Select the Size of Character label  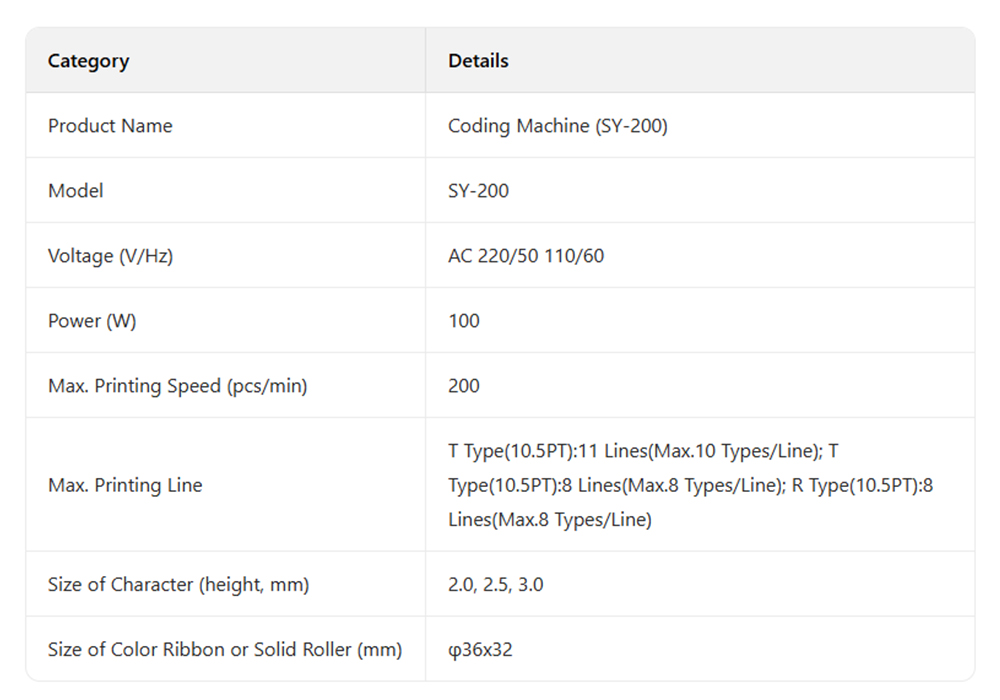[178, 585]
